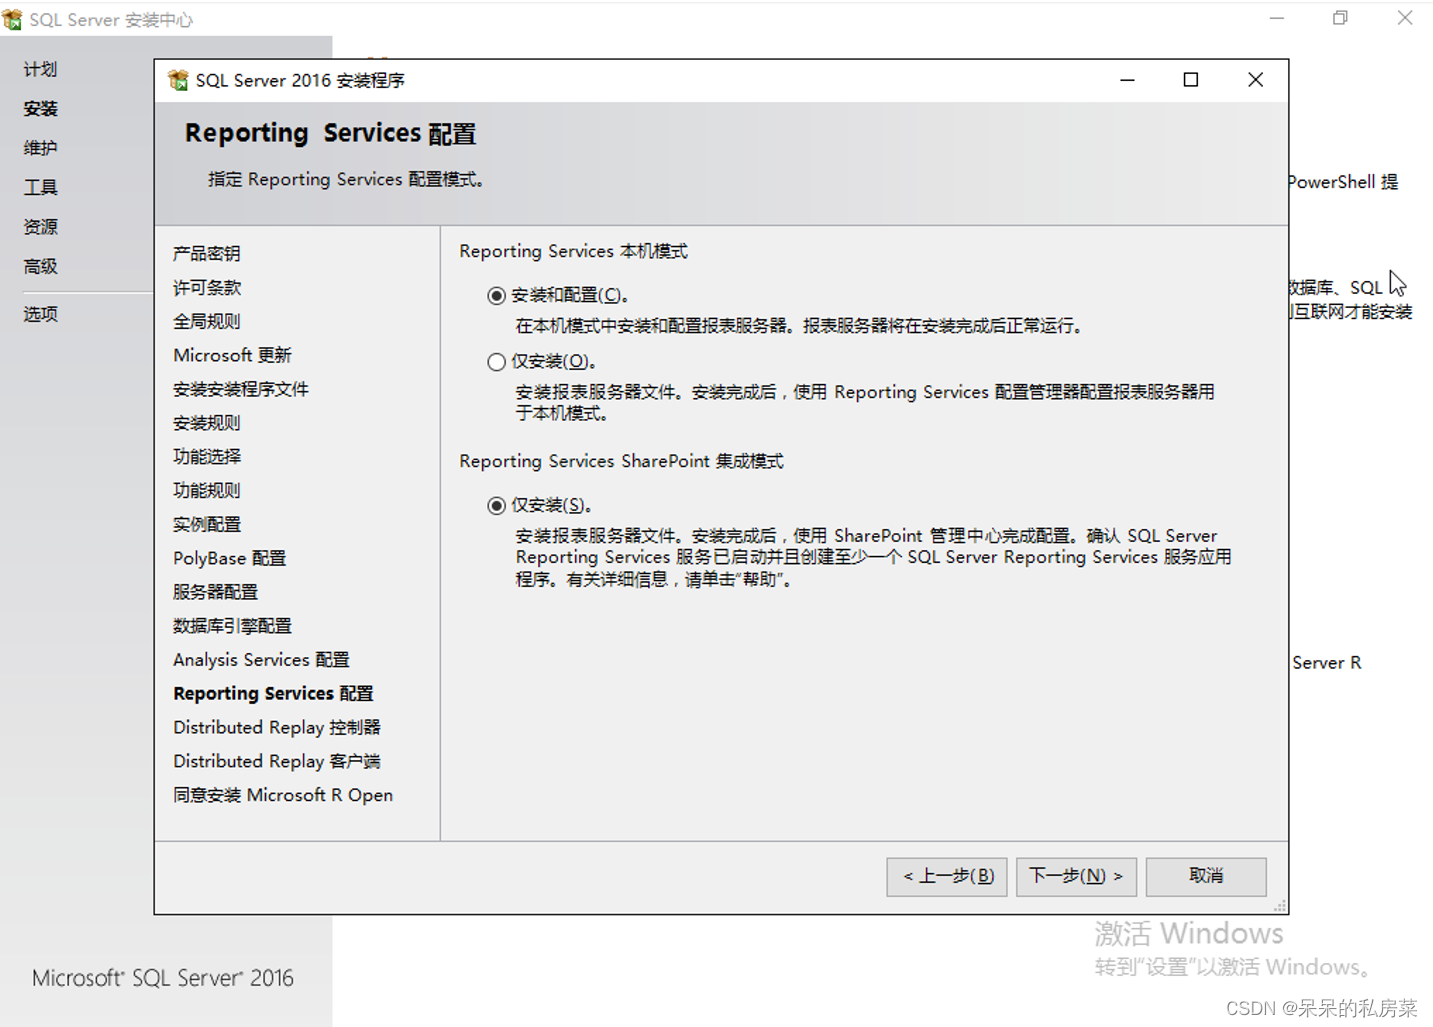The image size is (1433, 1027).
Task: Click the 功能选择 setup step
Action: pyautogui.click(x=207, y=456)
